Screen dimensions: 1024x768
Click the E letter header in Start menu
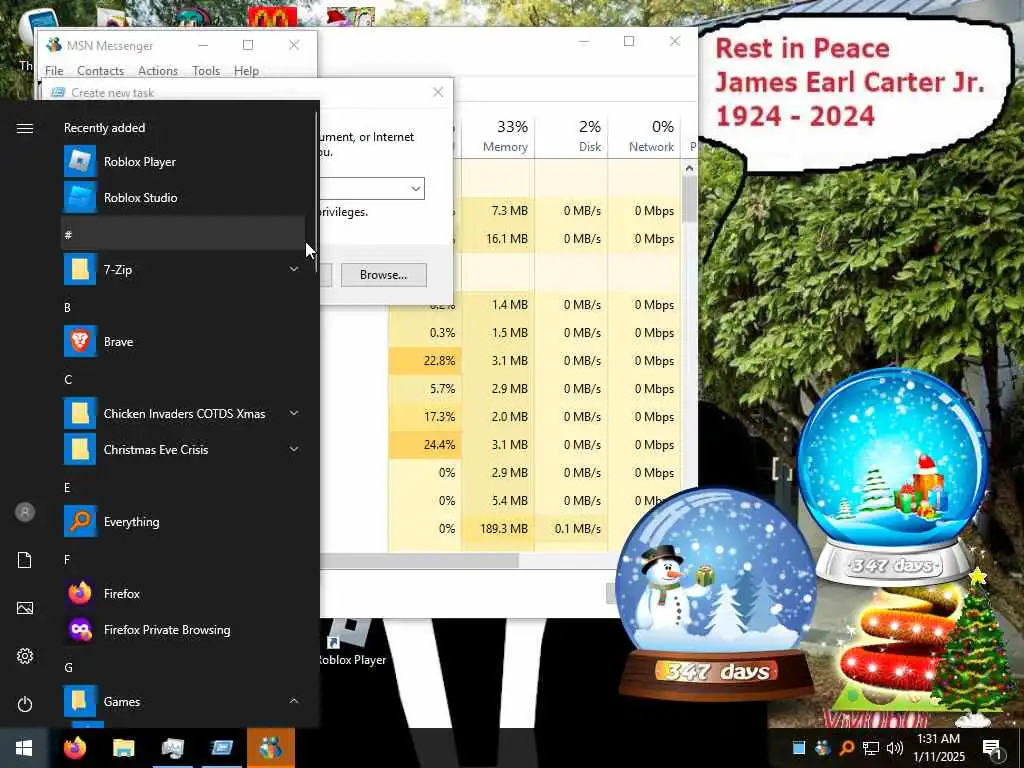click(67, 487)
